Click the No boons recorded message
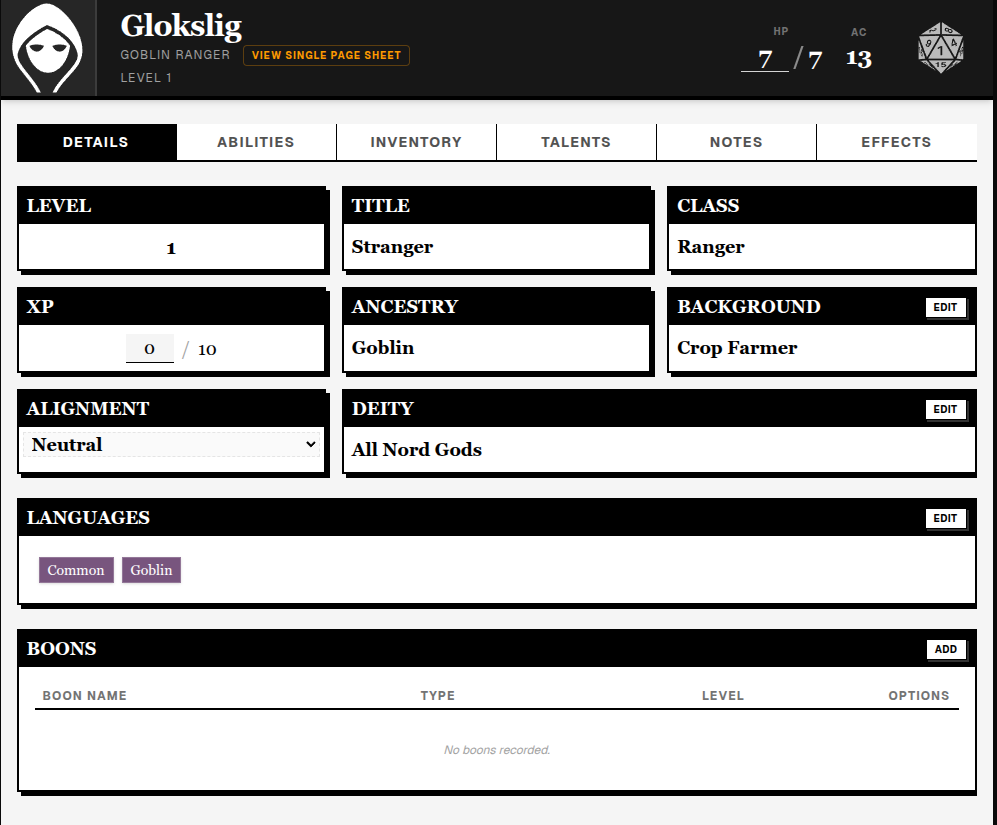The height and width of the screenshot is (825, 997). pyautogui.click(x=497, y=750)
